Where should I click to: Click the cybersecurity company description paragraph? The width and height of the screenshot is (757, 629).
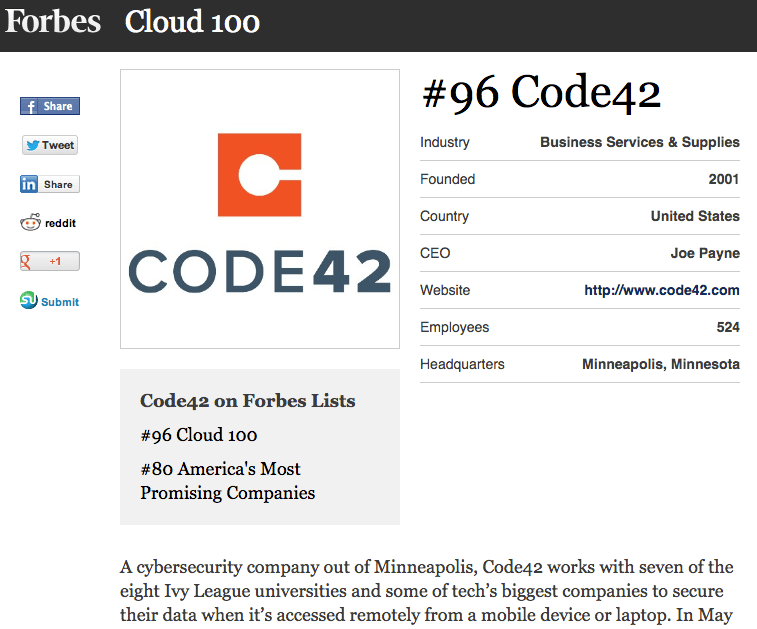point(427,591)
